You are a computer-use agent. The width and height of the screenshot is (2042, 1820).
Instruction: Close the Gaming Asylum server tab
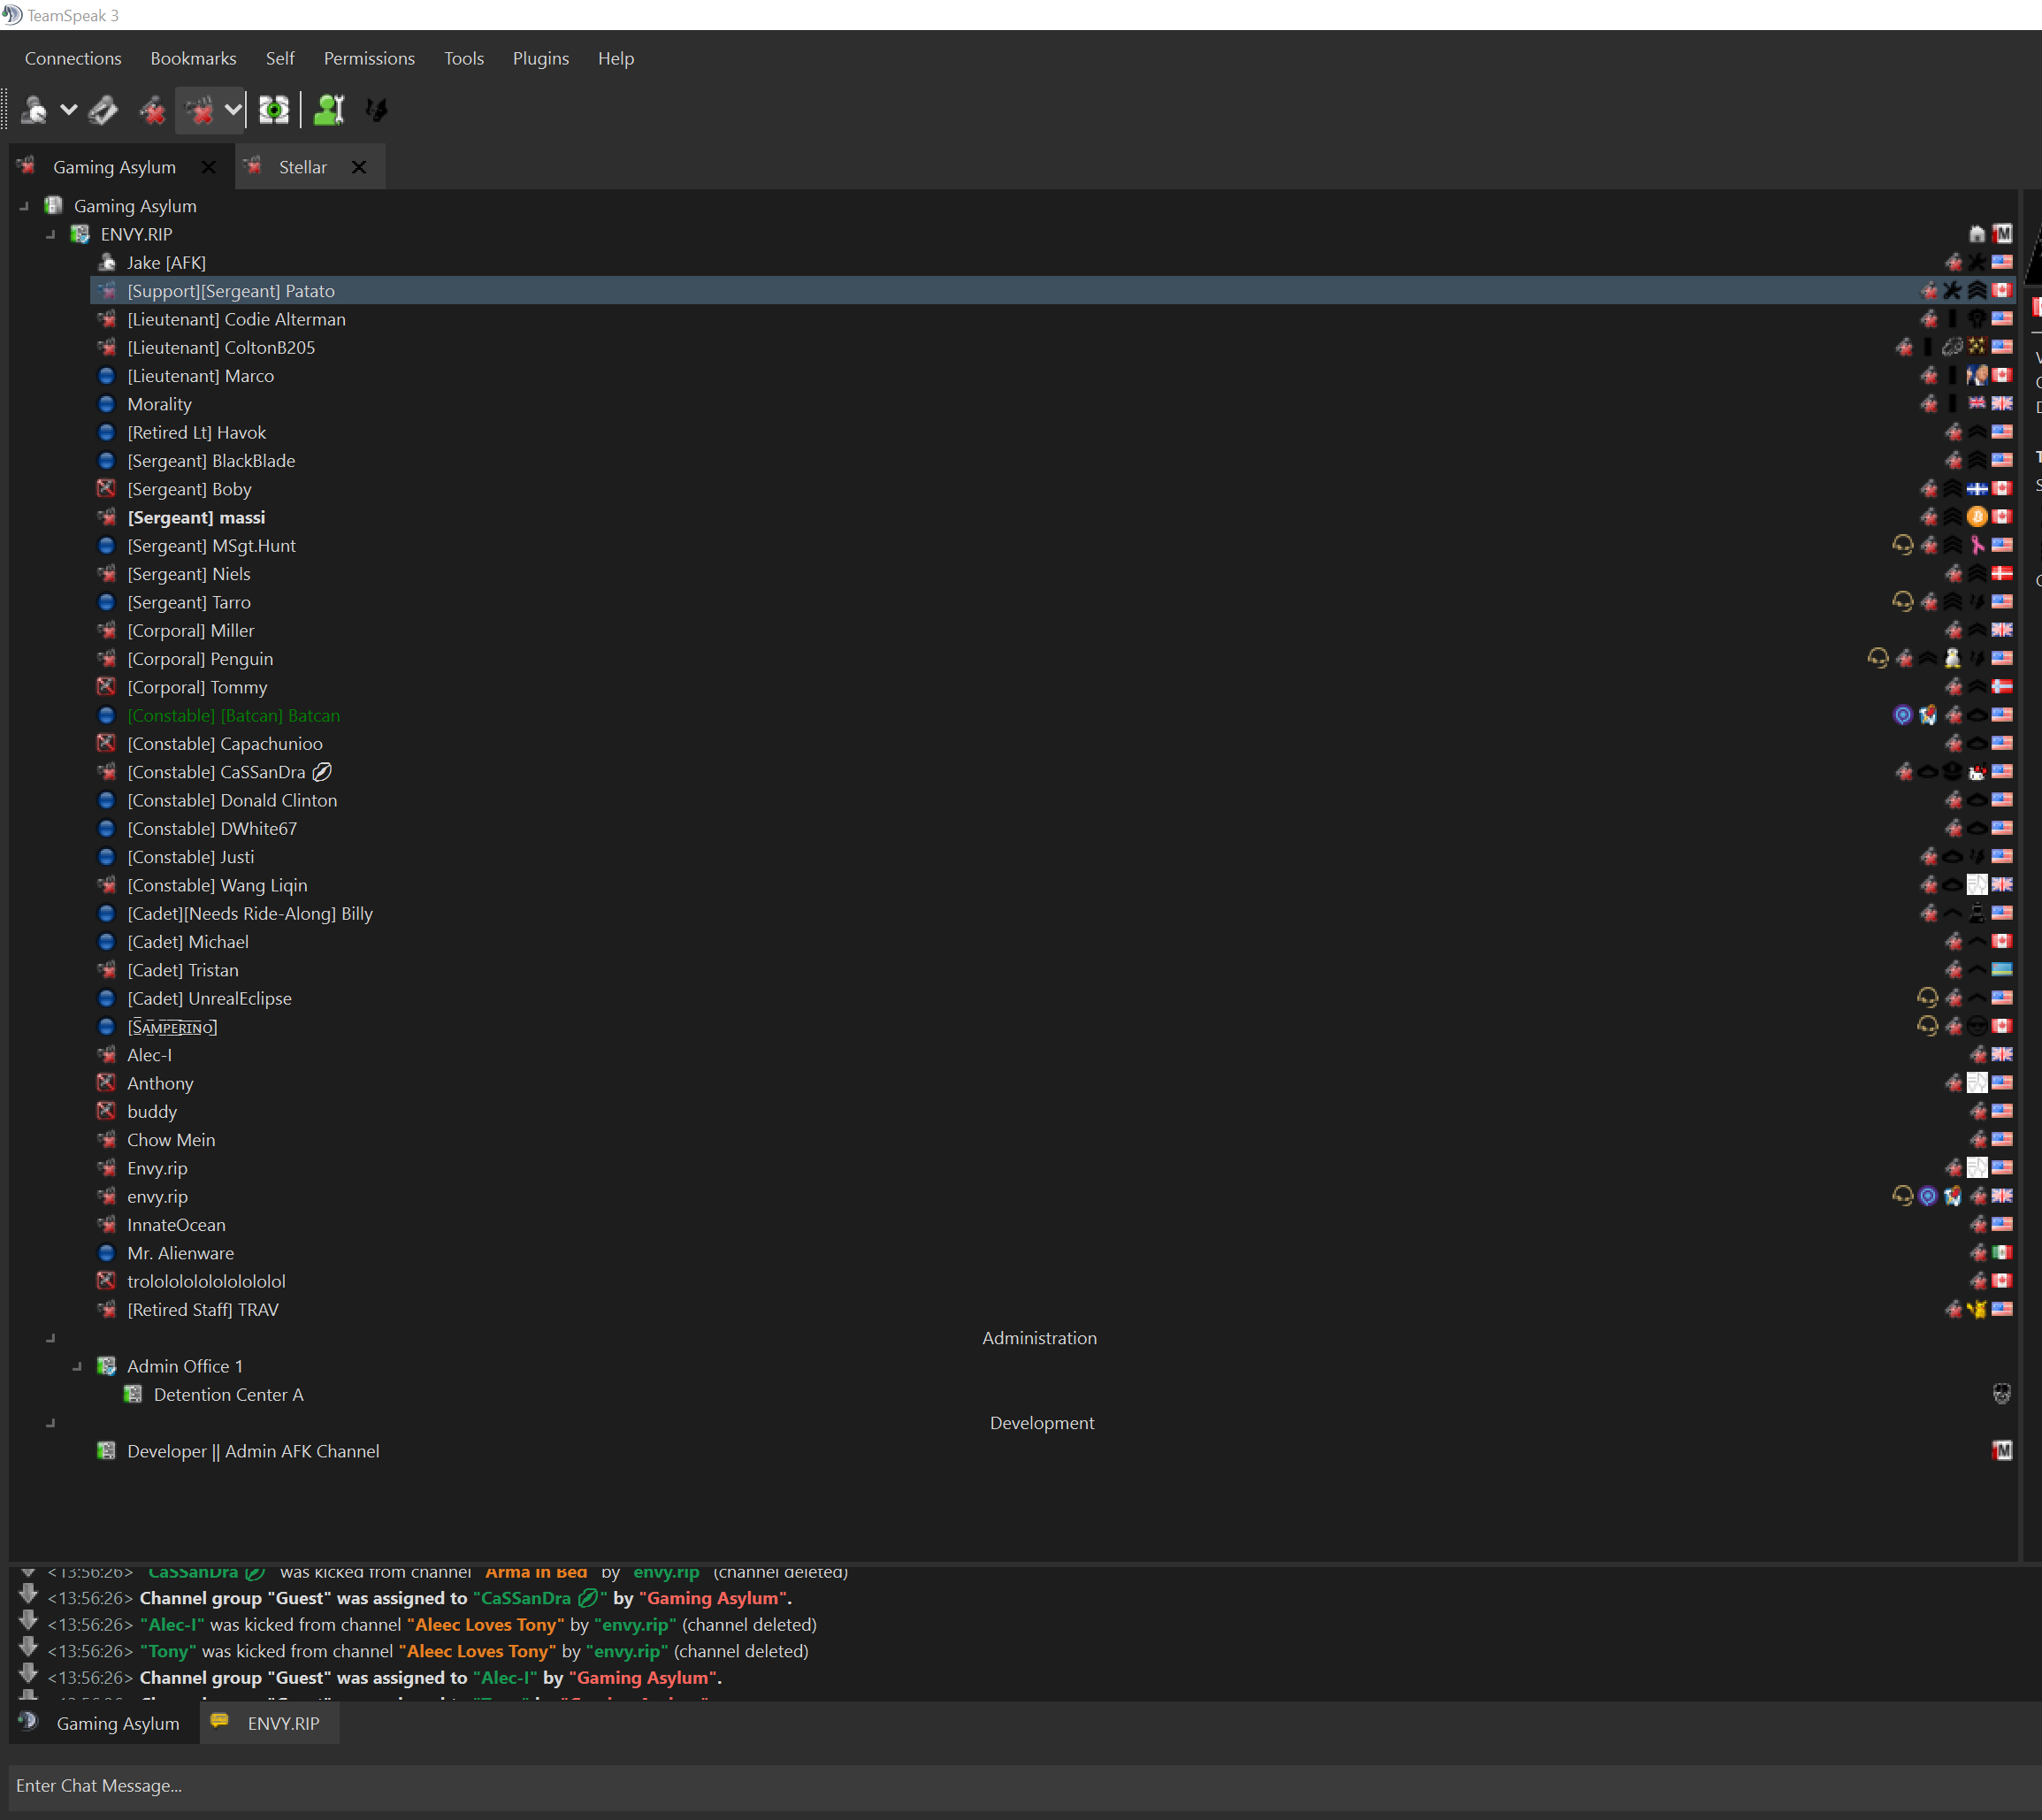pyautogui.click(x=208, y=167)
